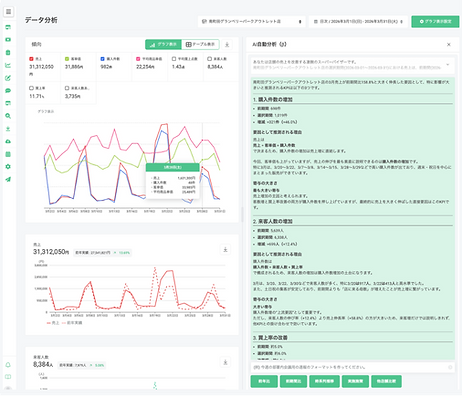Image resolution: width=462 pixels, height=396 pixels.
Task: Click the clipboard icon in the sidebar
Action: [x=8, y=52]
